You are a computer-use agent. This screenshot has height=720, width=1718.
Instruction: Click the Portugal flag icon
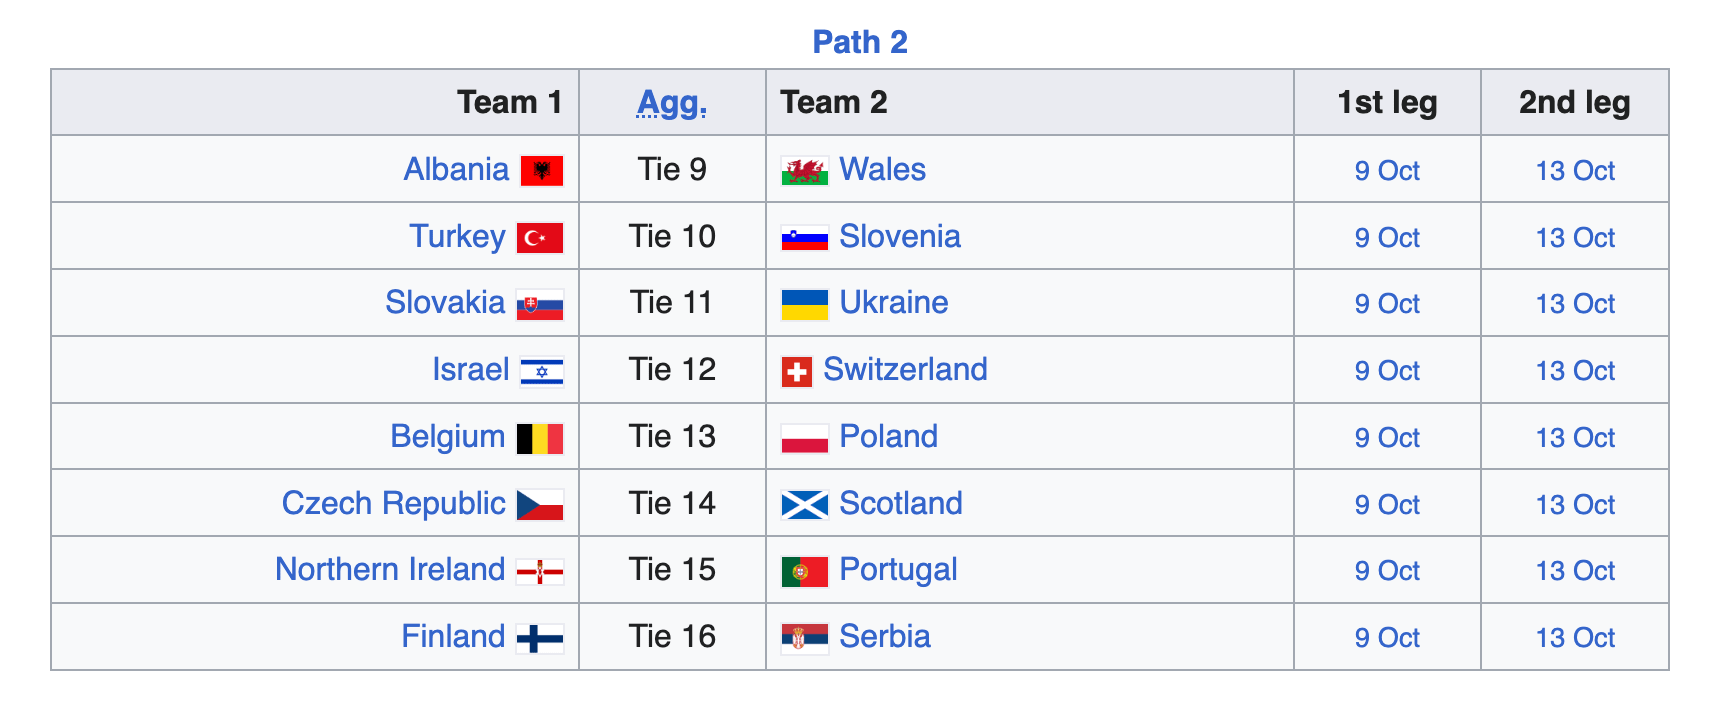pos(805,571)
